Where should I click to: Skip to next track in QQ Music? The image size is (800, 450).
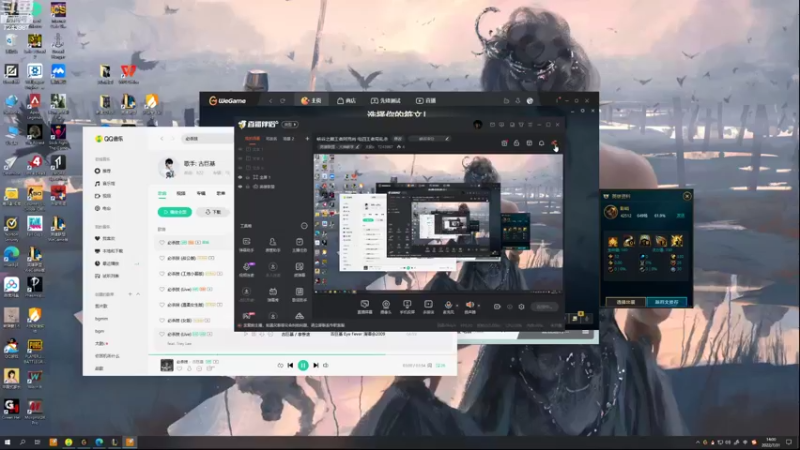click(316, 365)
